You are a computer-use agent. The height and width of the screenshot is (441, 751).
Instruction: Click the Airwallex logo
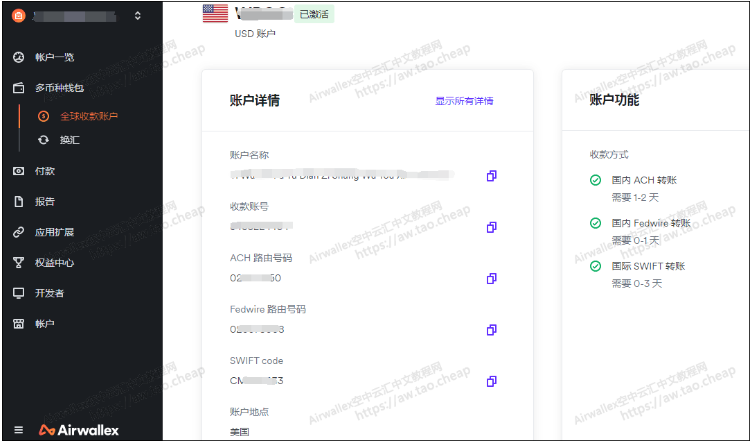[x=79, y=429]
